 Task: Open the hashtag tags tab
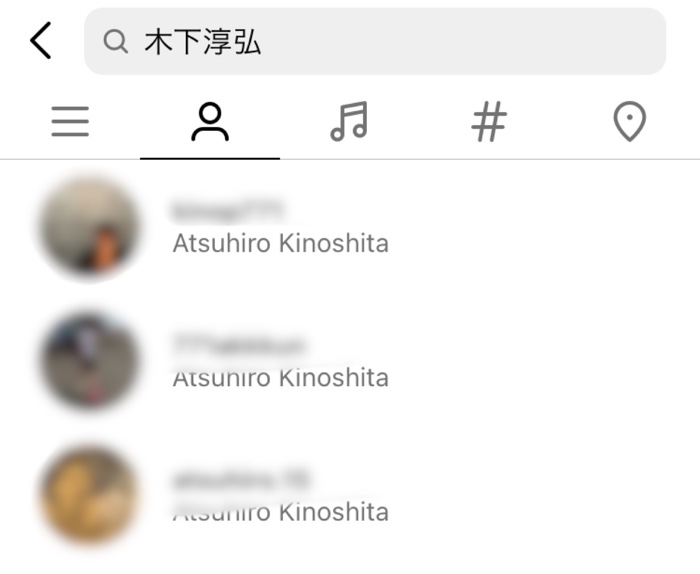tap(489, 121)
